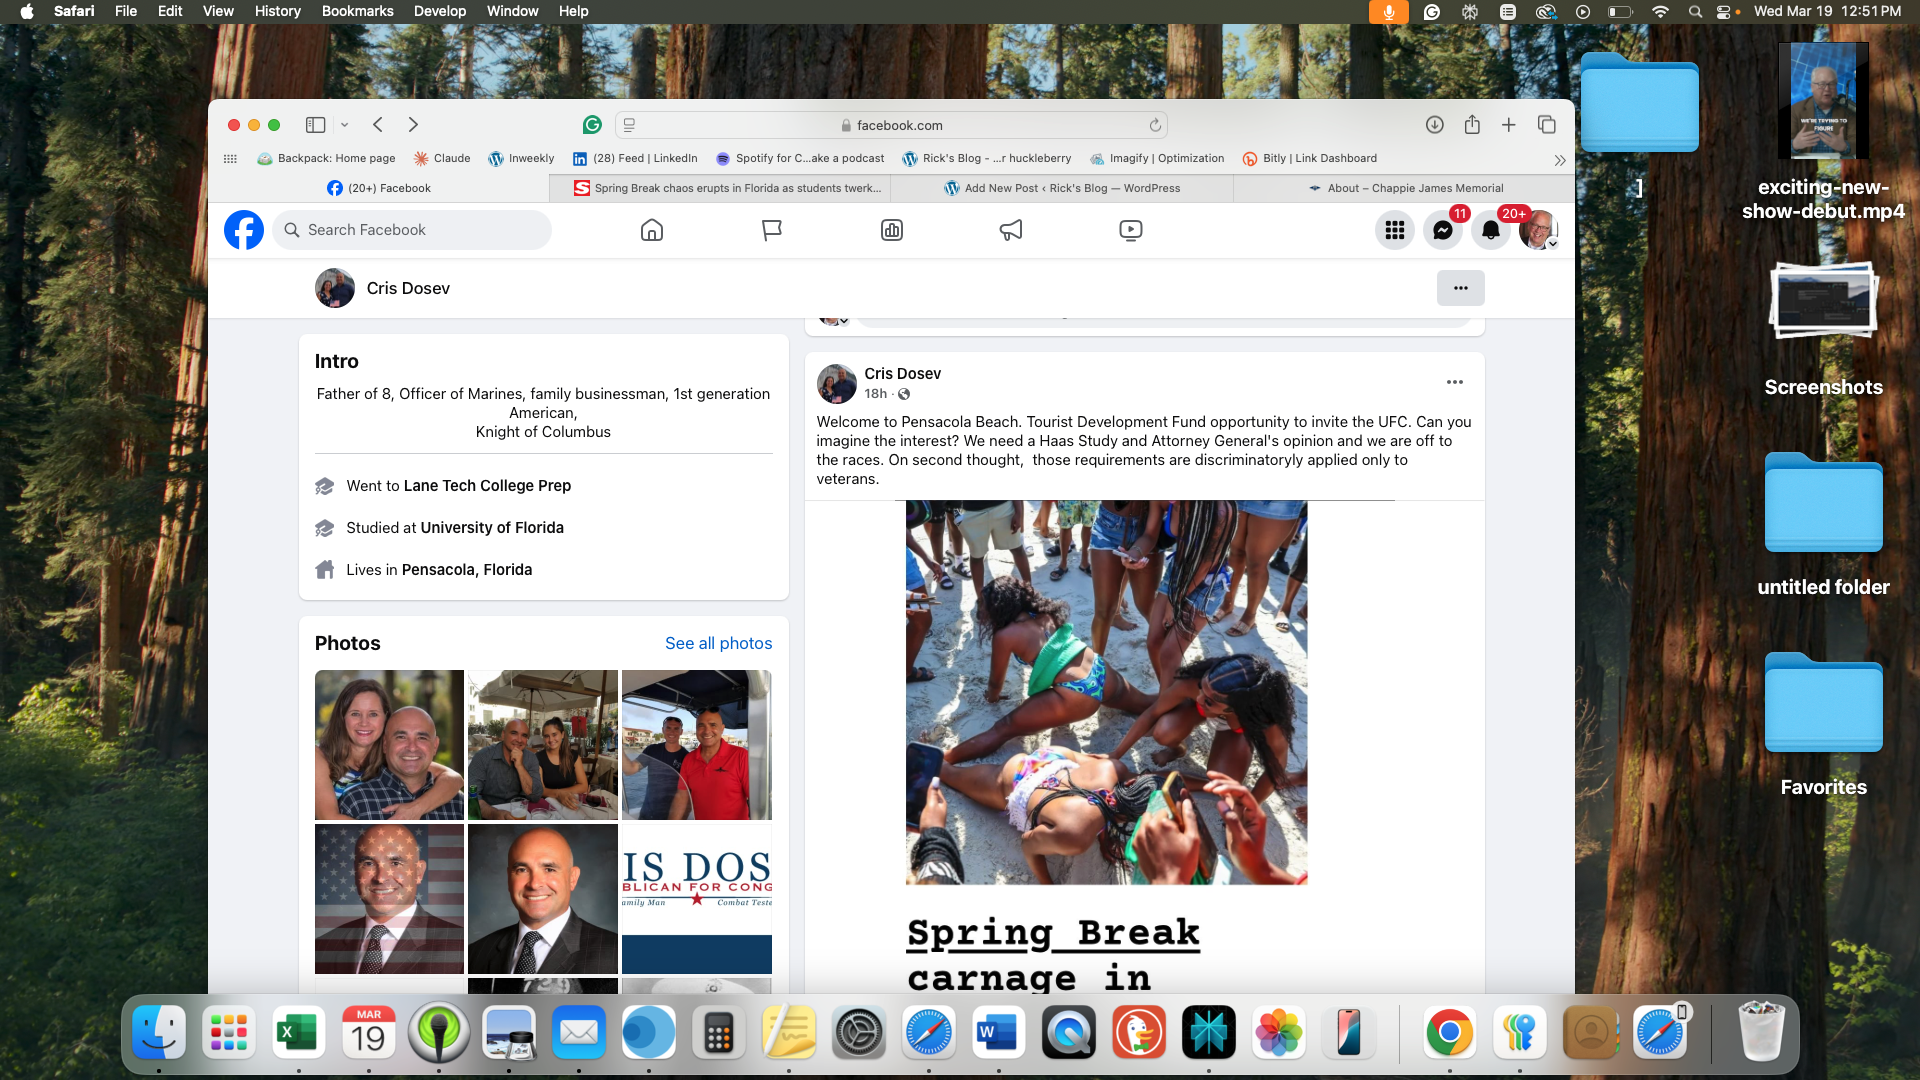Click See all photos link
Screen dimensions: 1920x1080
718,643
